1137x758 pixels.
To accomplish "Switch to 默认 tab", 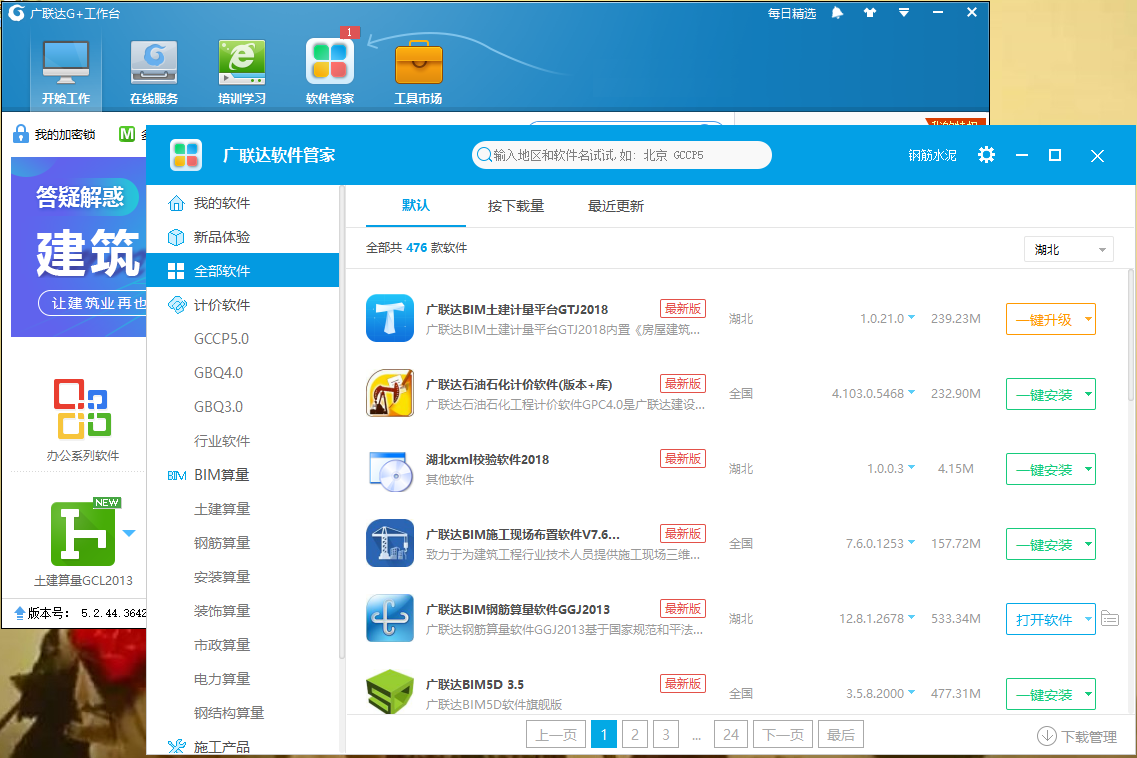I will point(415,205).
